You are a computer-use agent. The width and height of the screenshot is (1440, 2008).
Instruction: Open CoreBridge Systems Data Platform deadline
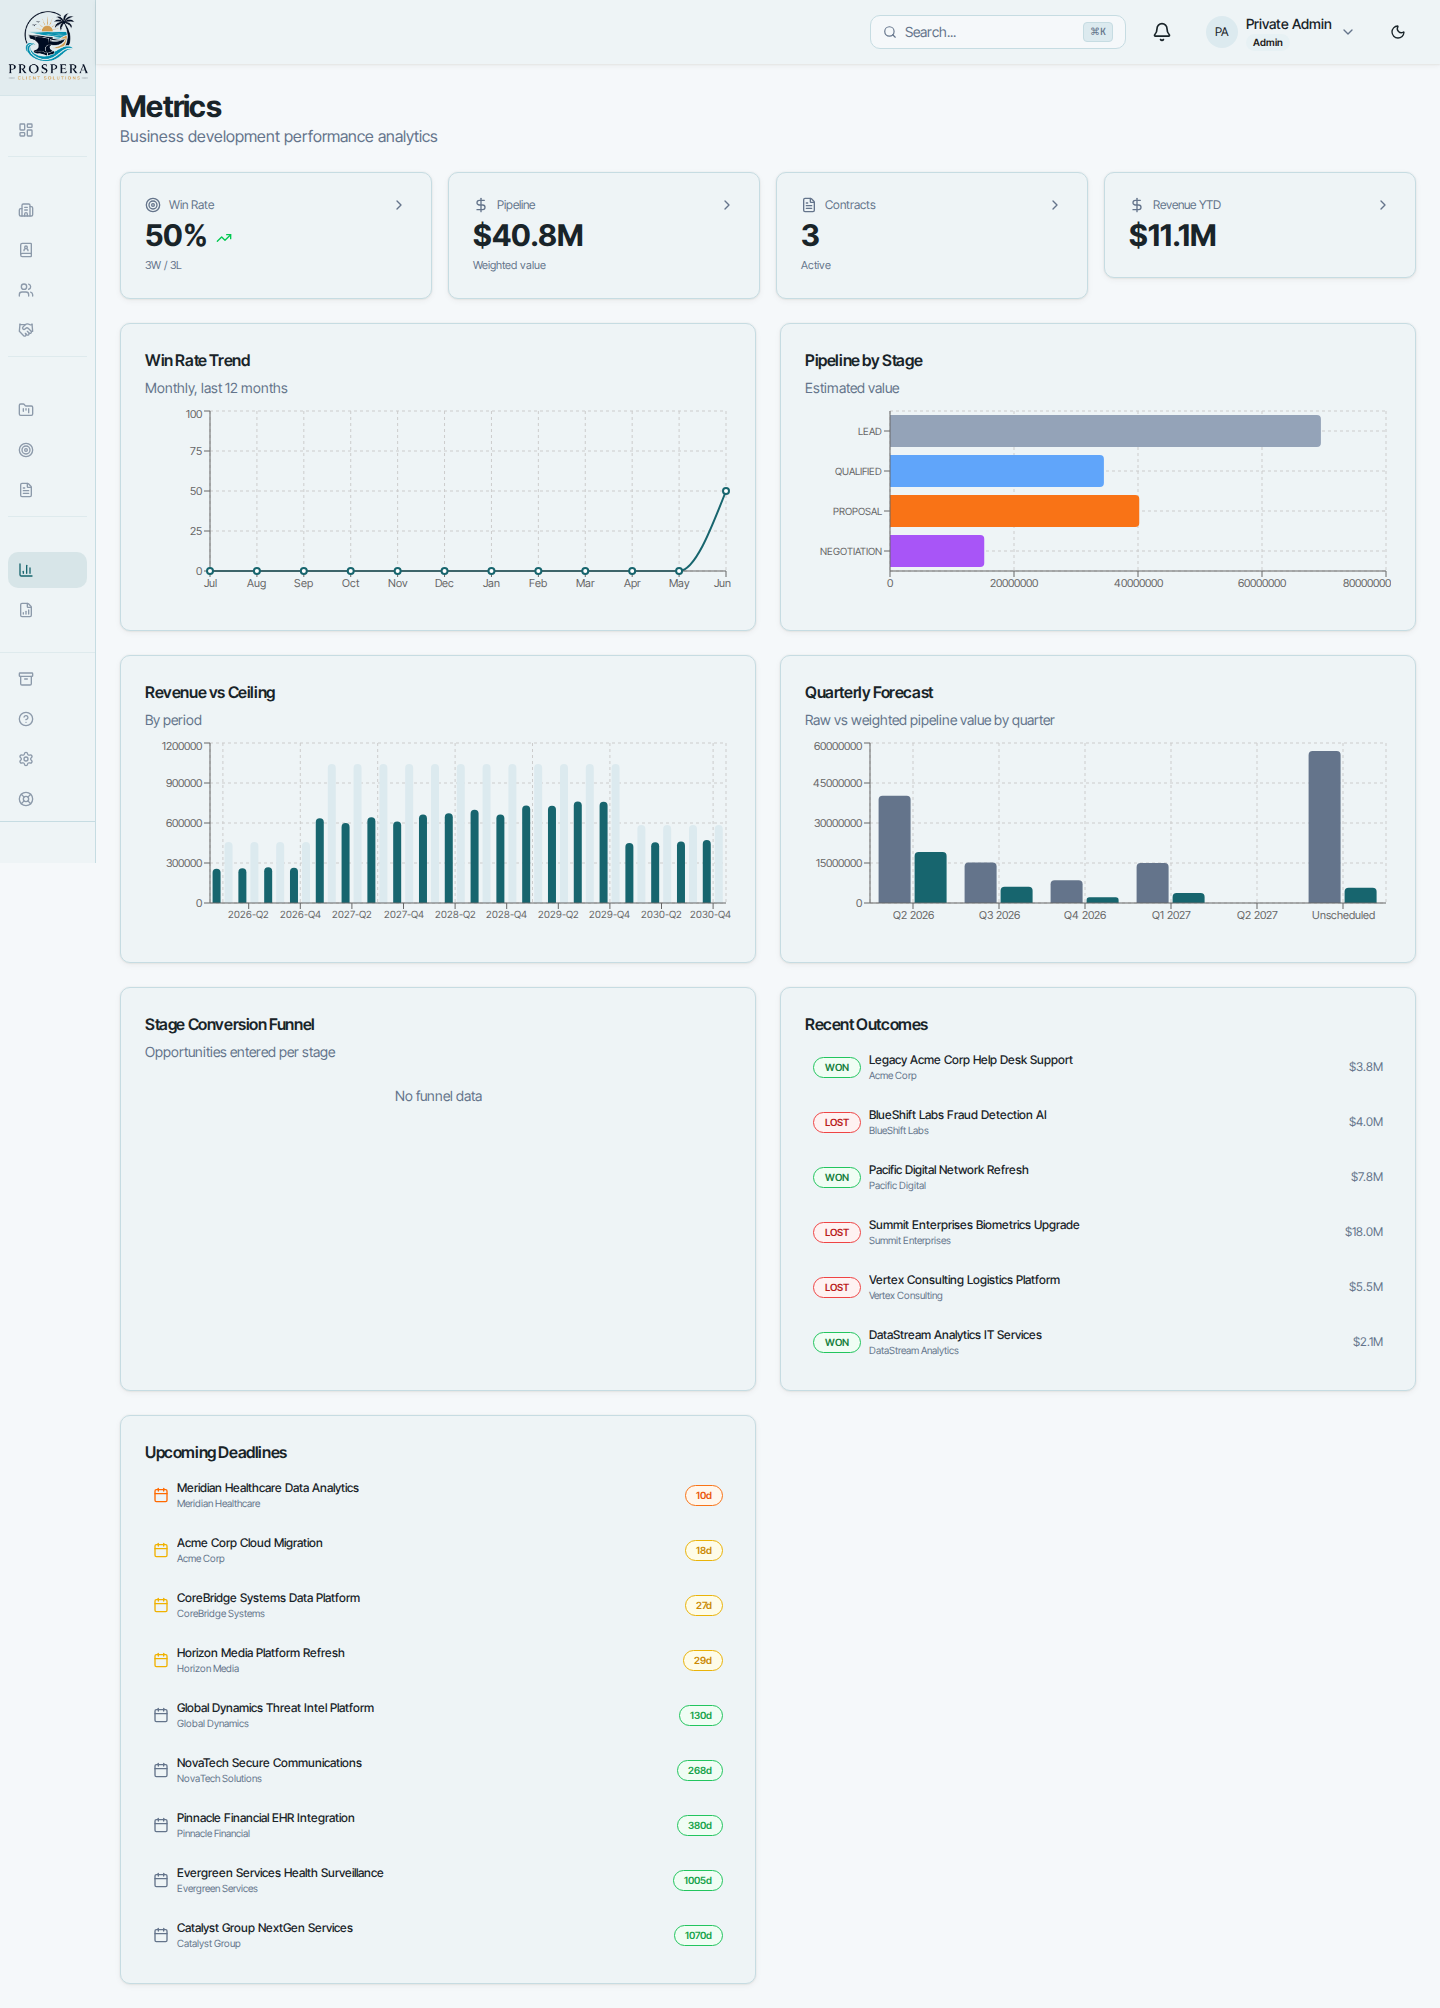pos(438,1605)
